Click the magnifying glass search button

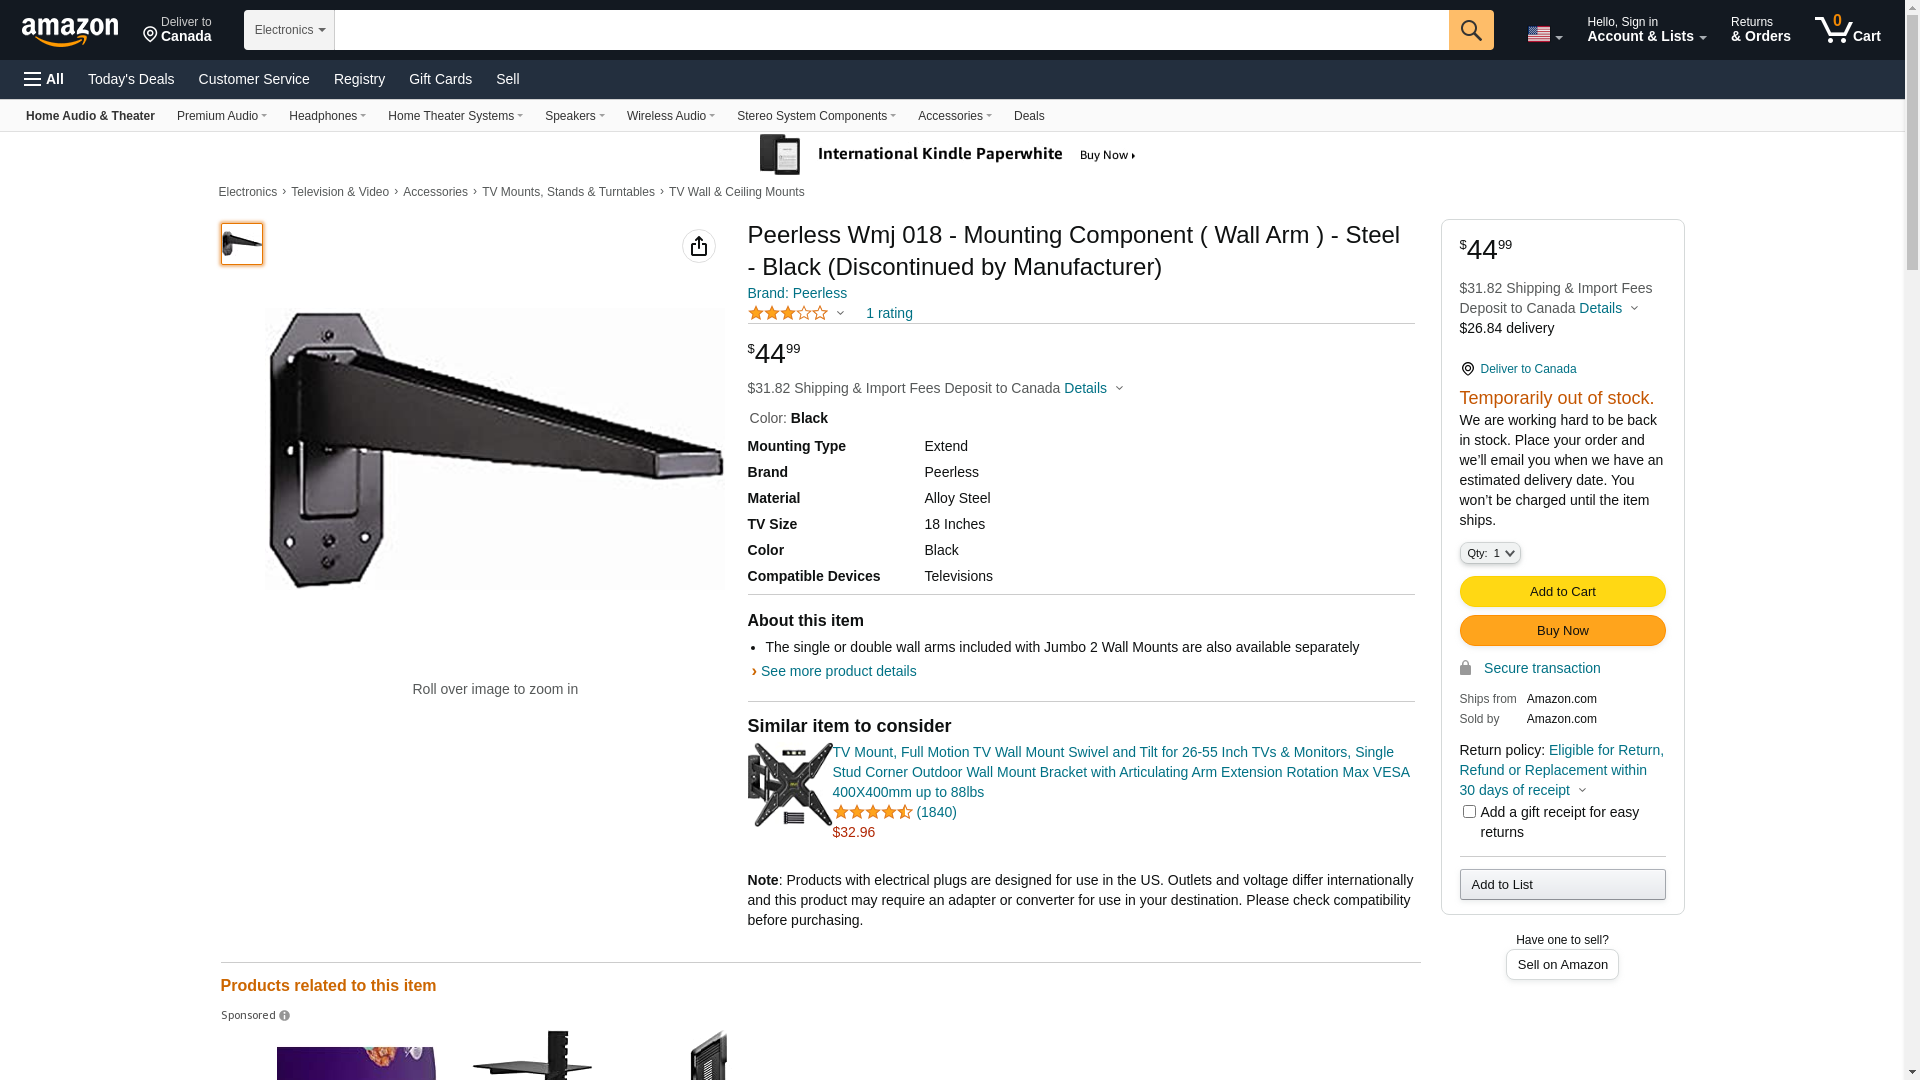1470,30
